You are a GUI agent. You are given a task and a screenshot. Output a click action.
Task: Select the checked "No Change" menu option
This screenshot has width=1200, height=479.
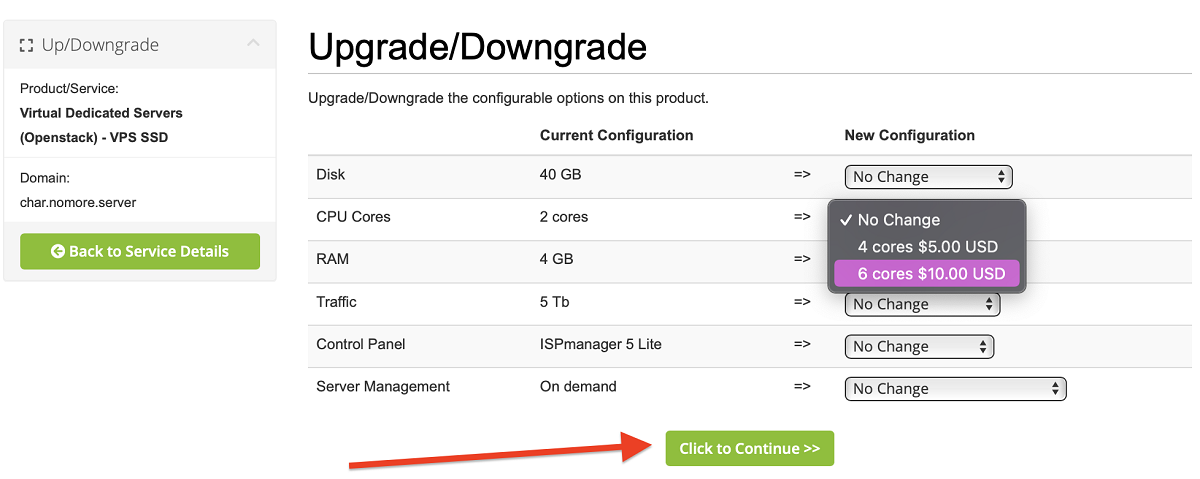(898, 220)
